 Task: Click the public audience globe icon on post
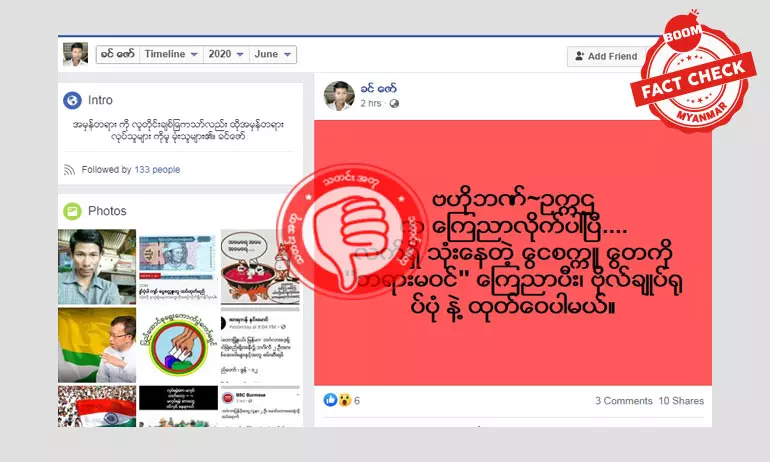pos(394,104)
